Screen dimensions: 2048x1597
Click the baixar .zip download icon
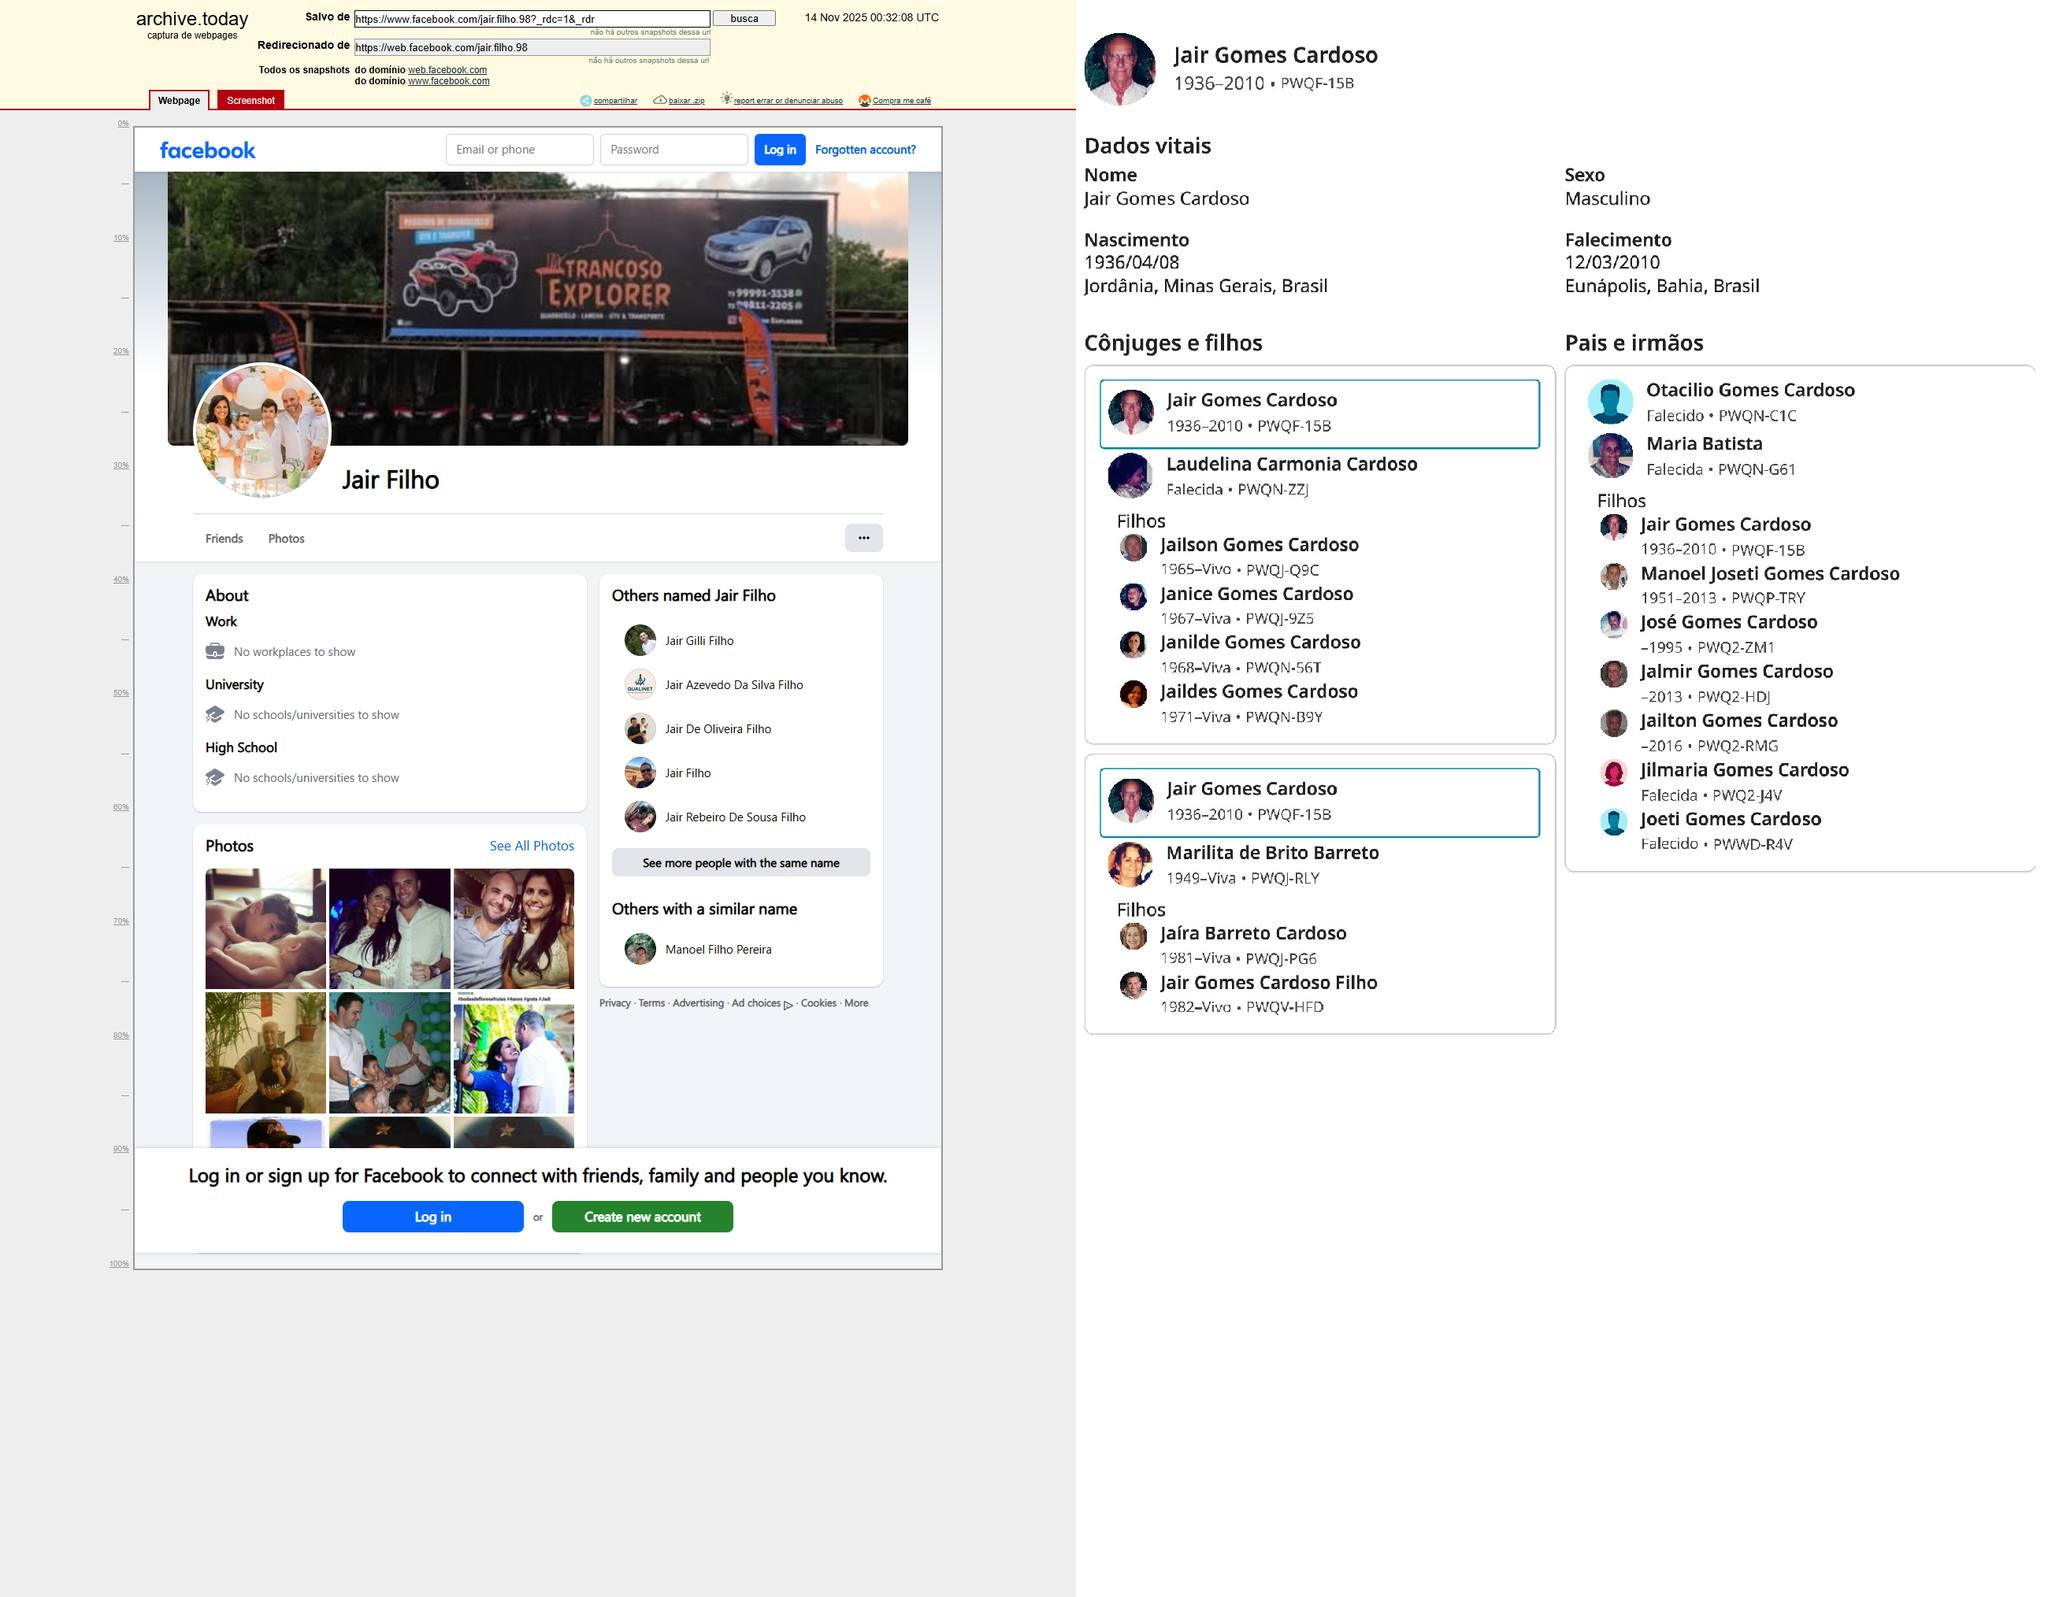tap(660, 100)
